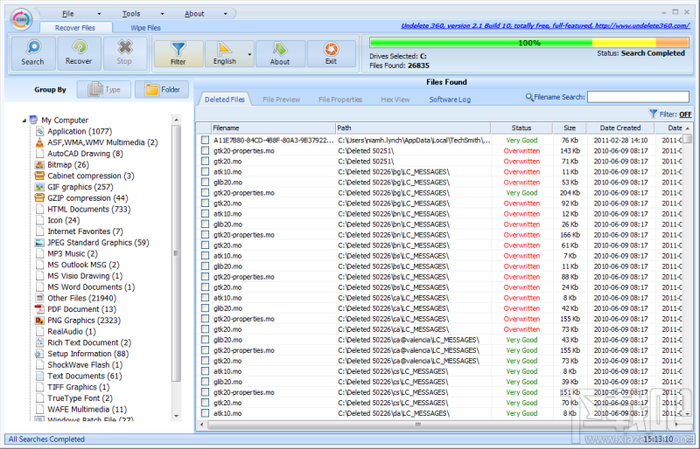Click the Search toolbar button
700x449 pixels.
coord(32,53)
